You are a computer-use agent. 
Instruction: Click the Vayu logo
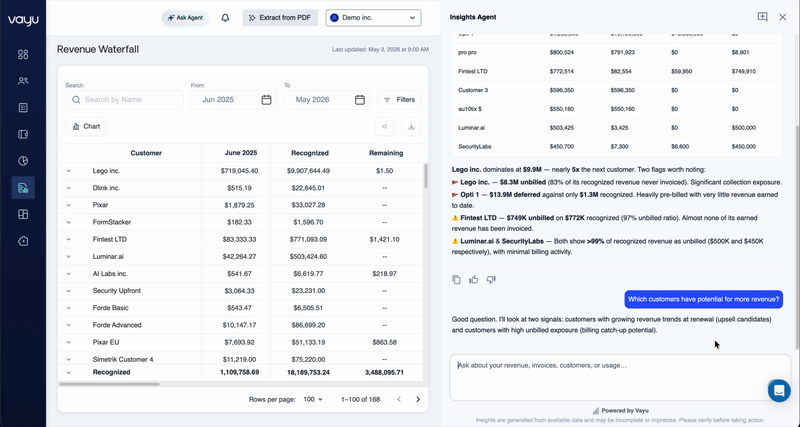[23, 20]
